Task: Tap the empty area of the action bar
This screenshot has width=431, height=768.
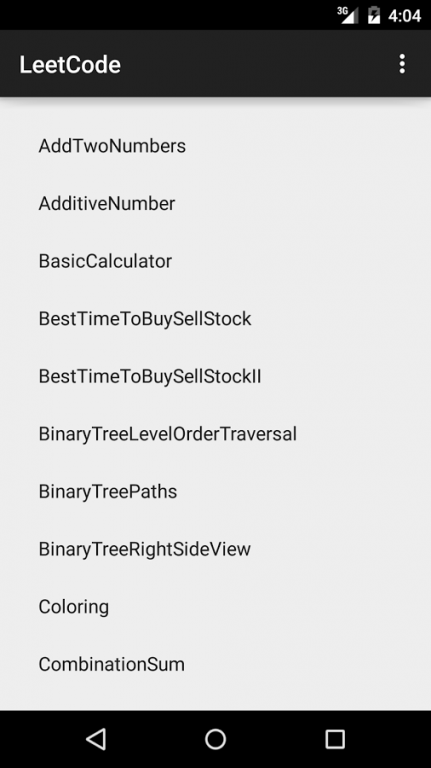Action: [255, 64]
